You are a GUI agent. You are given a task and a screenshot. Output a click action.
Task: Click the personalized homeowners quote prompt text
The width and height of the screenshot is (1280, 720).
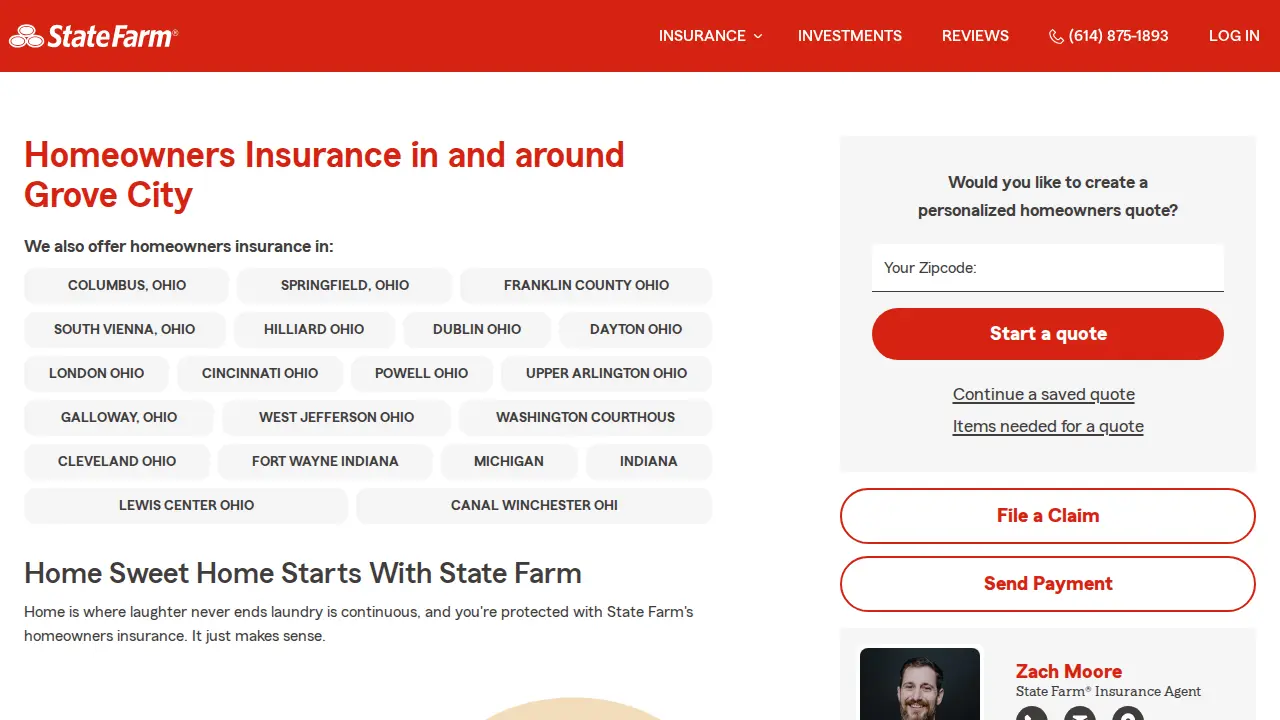1048,196
